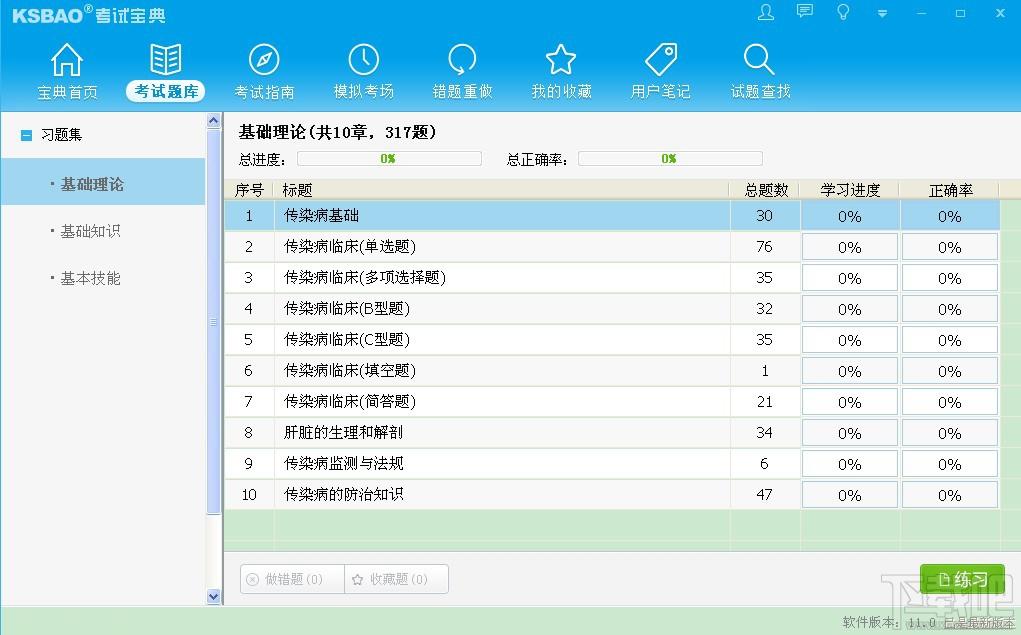1021x635 pixels.
Task: Sort by the 学习进度 column header
Action: [850, 190]
